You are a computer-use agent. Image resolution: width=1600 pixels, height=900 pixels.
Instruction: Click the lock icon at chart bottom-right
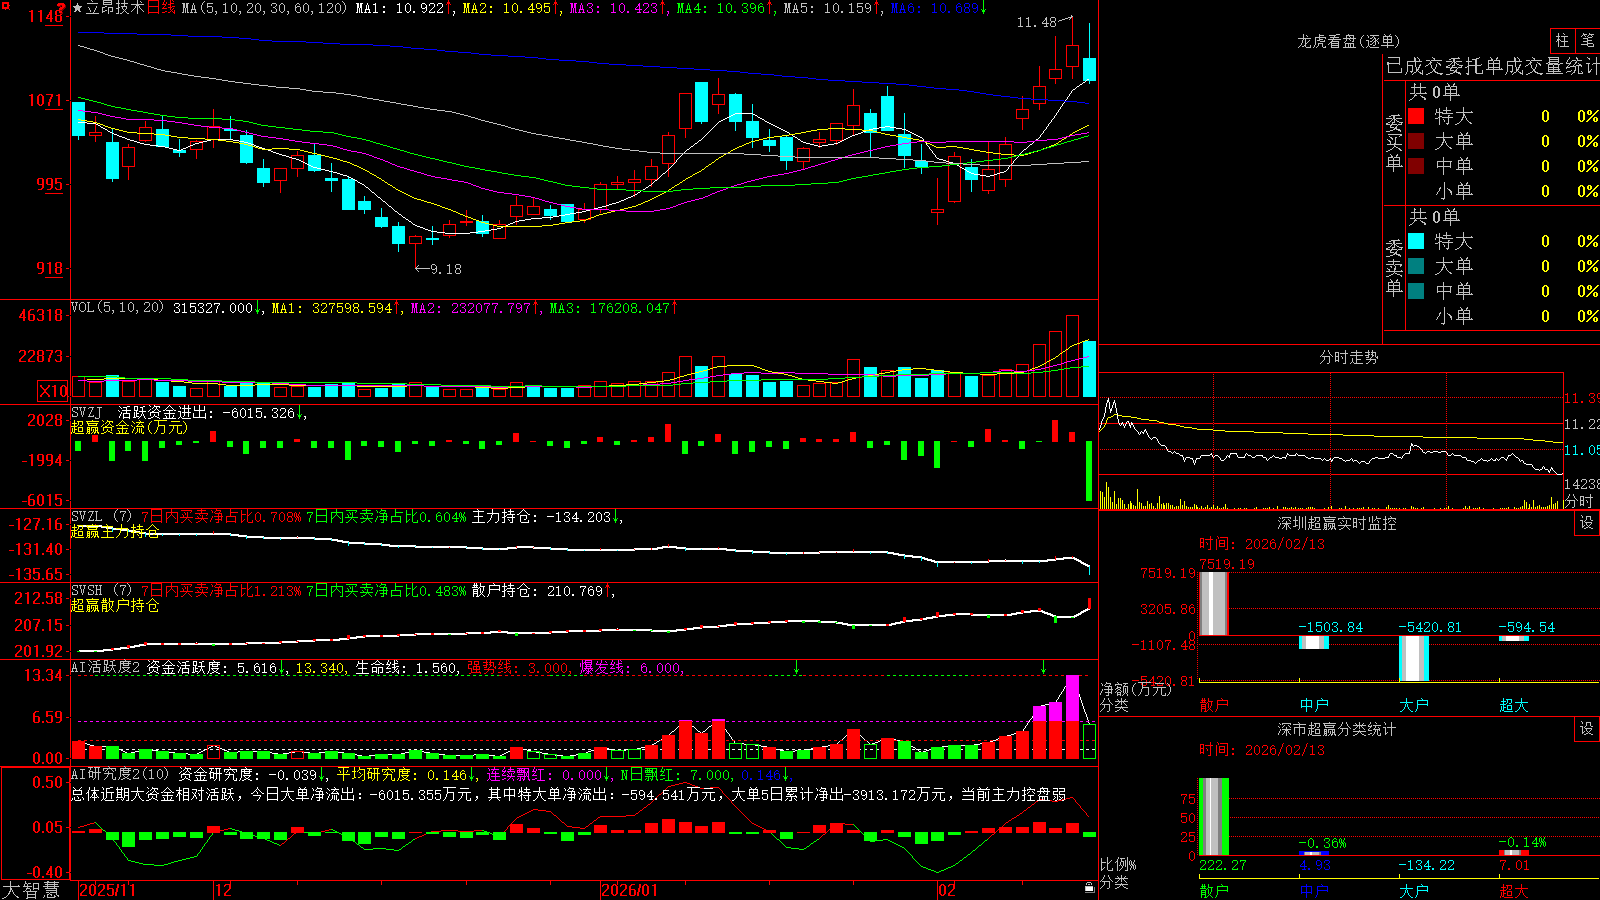1090,888
